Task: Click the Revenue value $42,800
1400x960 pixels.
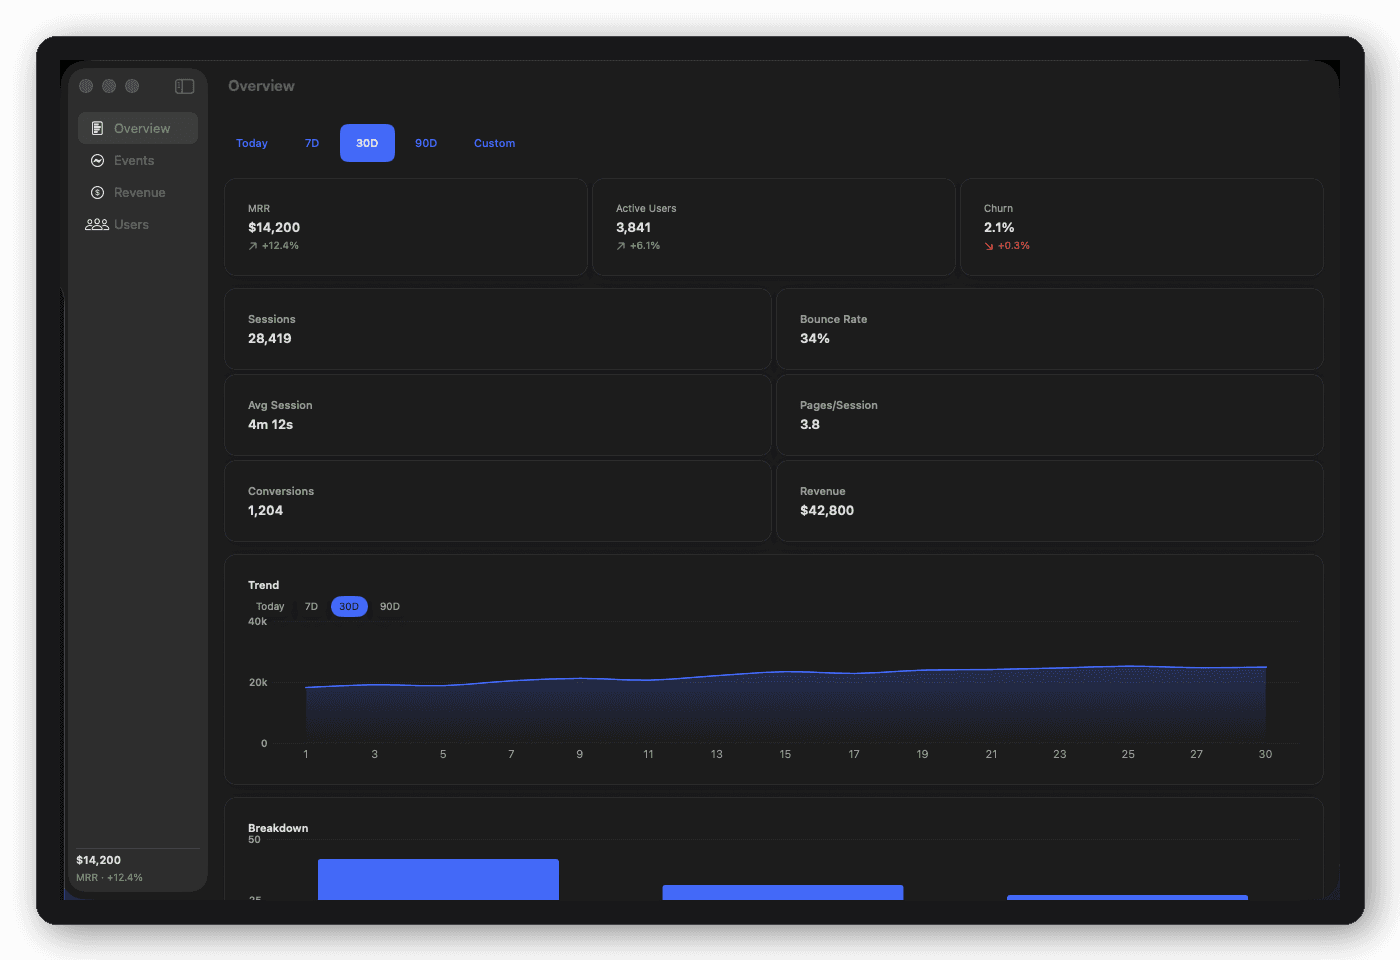Action: point(827,510)
